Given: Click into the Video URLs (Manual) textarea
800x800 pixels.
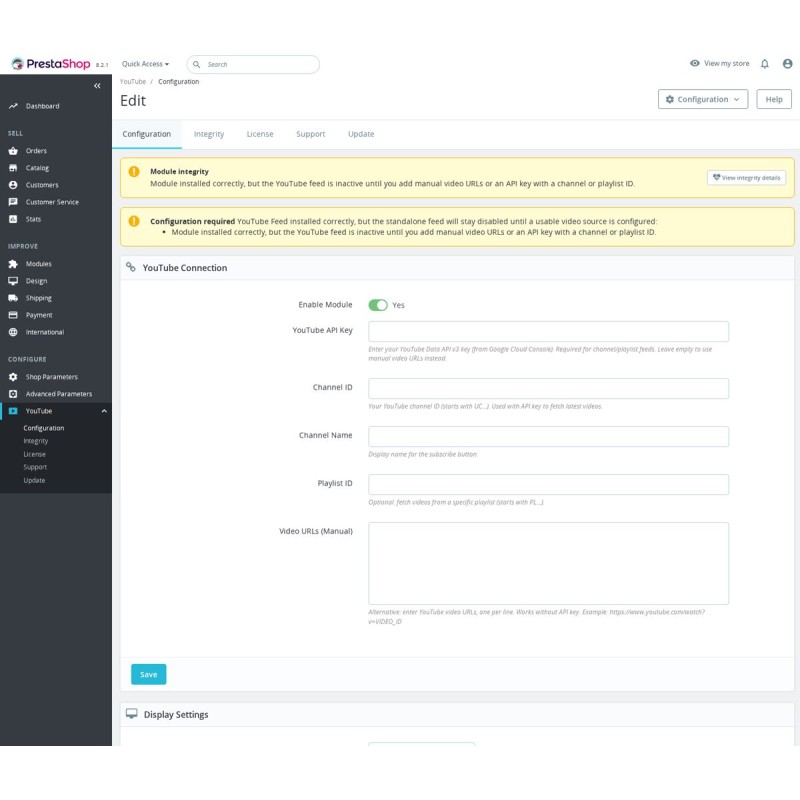Looking at the screenshot, I should pyautogui.click(x=548, y=563).
